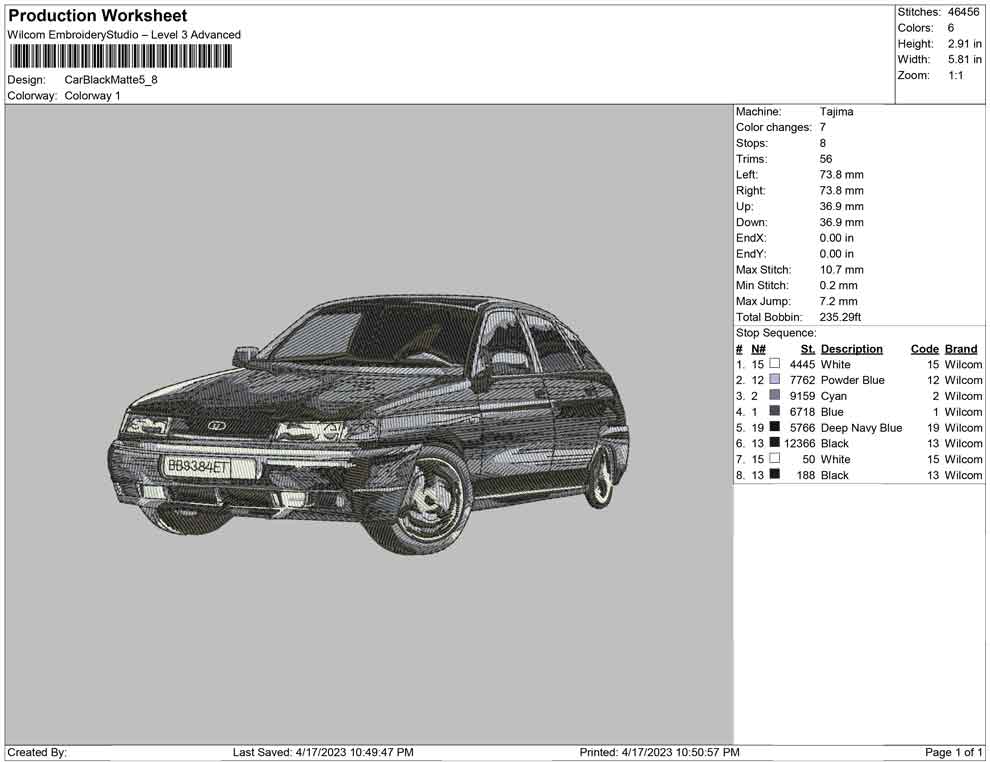
Task: Select the black swatch in stop 6
Action: tap(775, 443)
